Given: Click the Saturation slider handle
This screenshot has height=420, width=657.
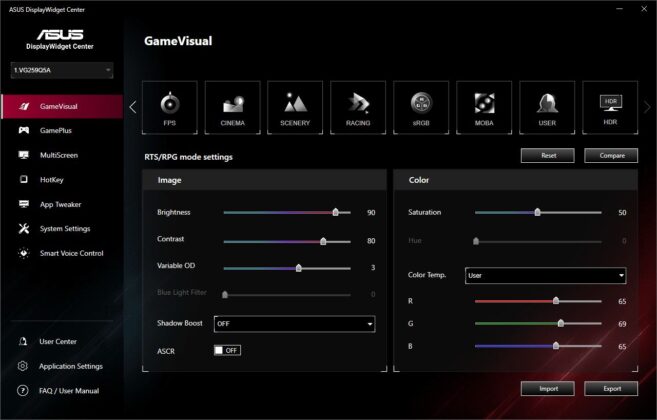Looking at the screenshot, I should click(x=537, y=212).
